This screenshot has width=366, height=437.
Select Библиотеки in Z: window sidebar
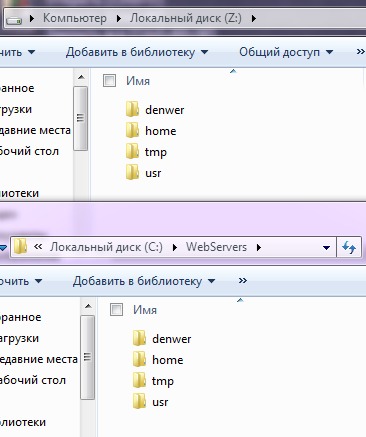(19, 193)
